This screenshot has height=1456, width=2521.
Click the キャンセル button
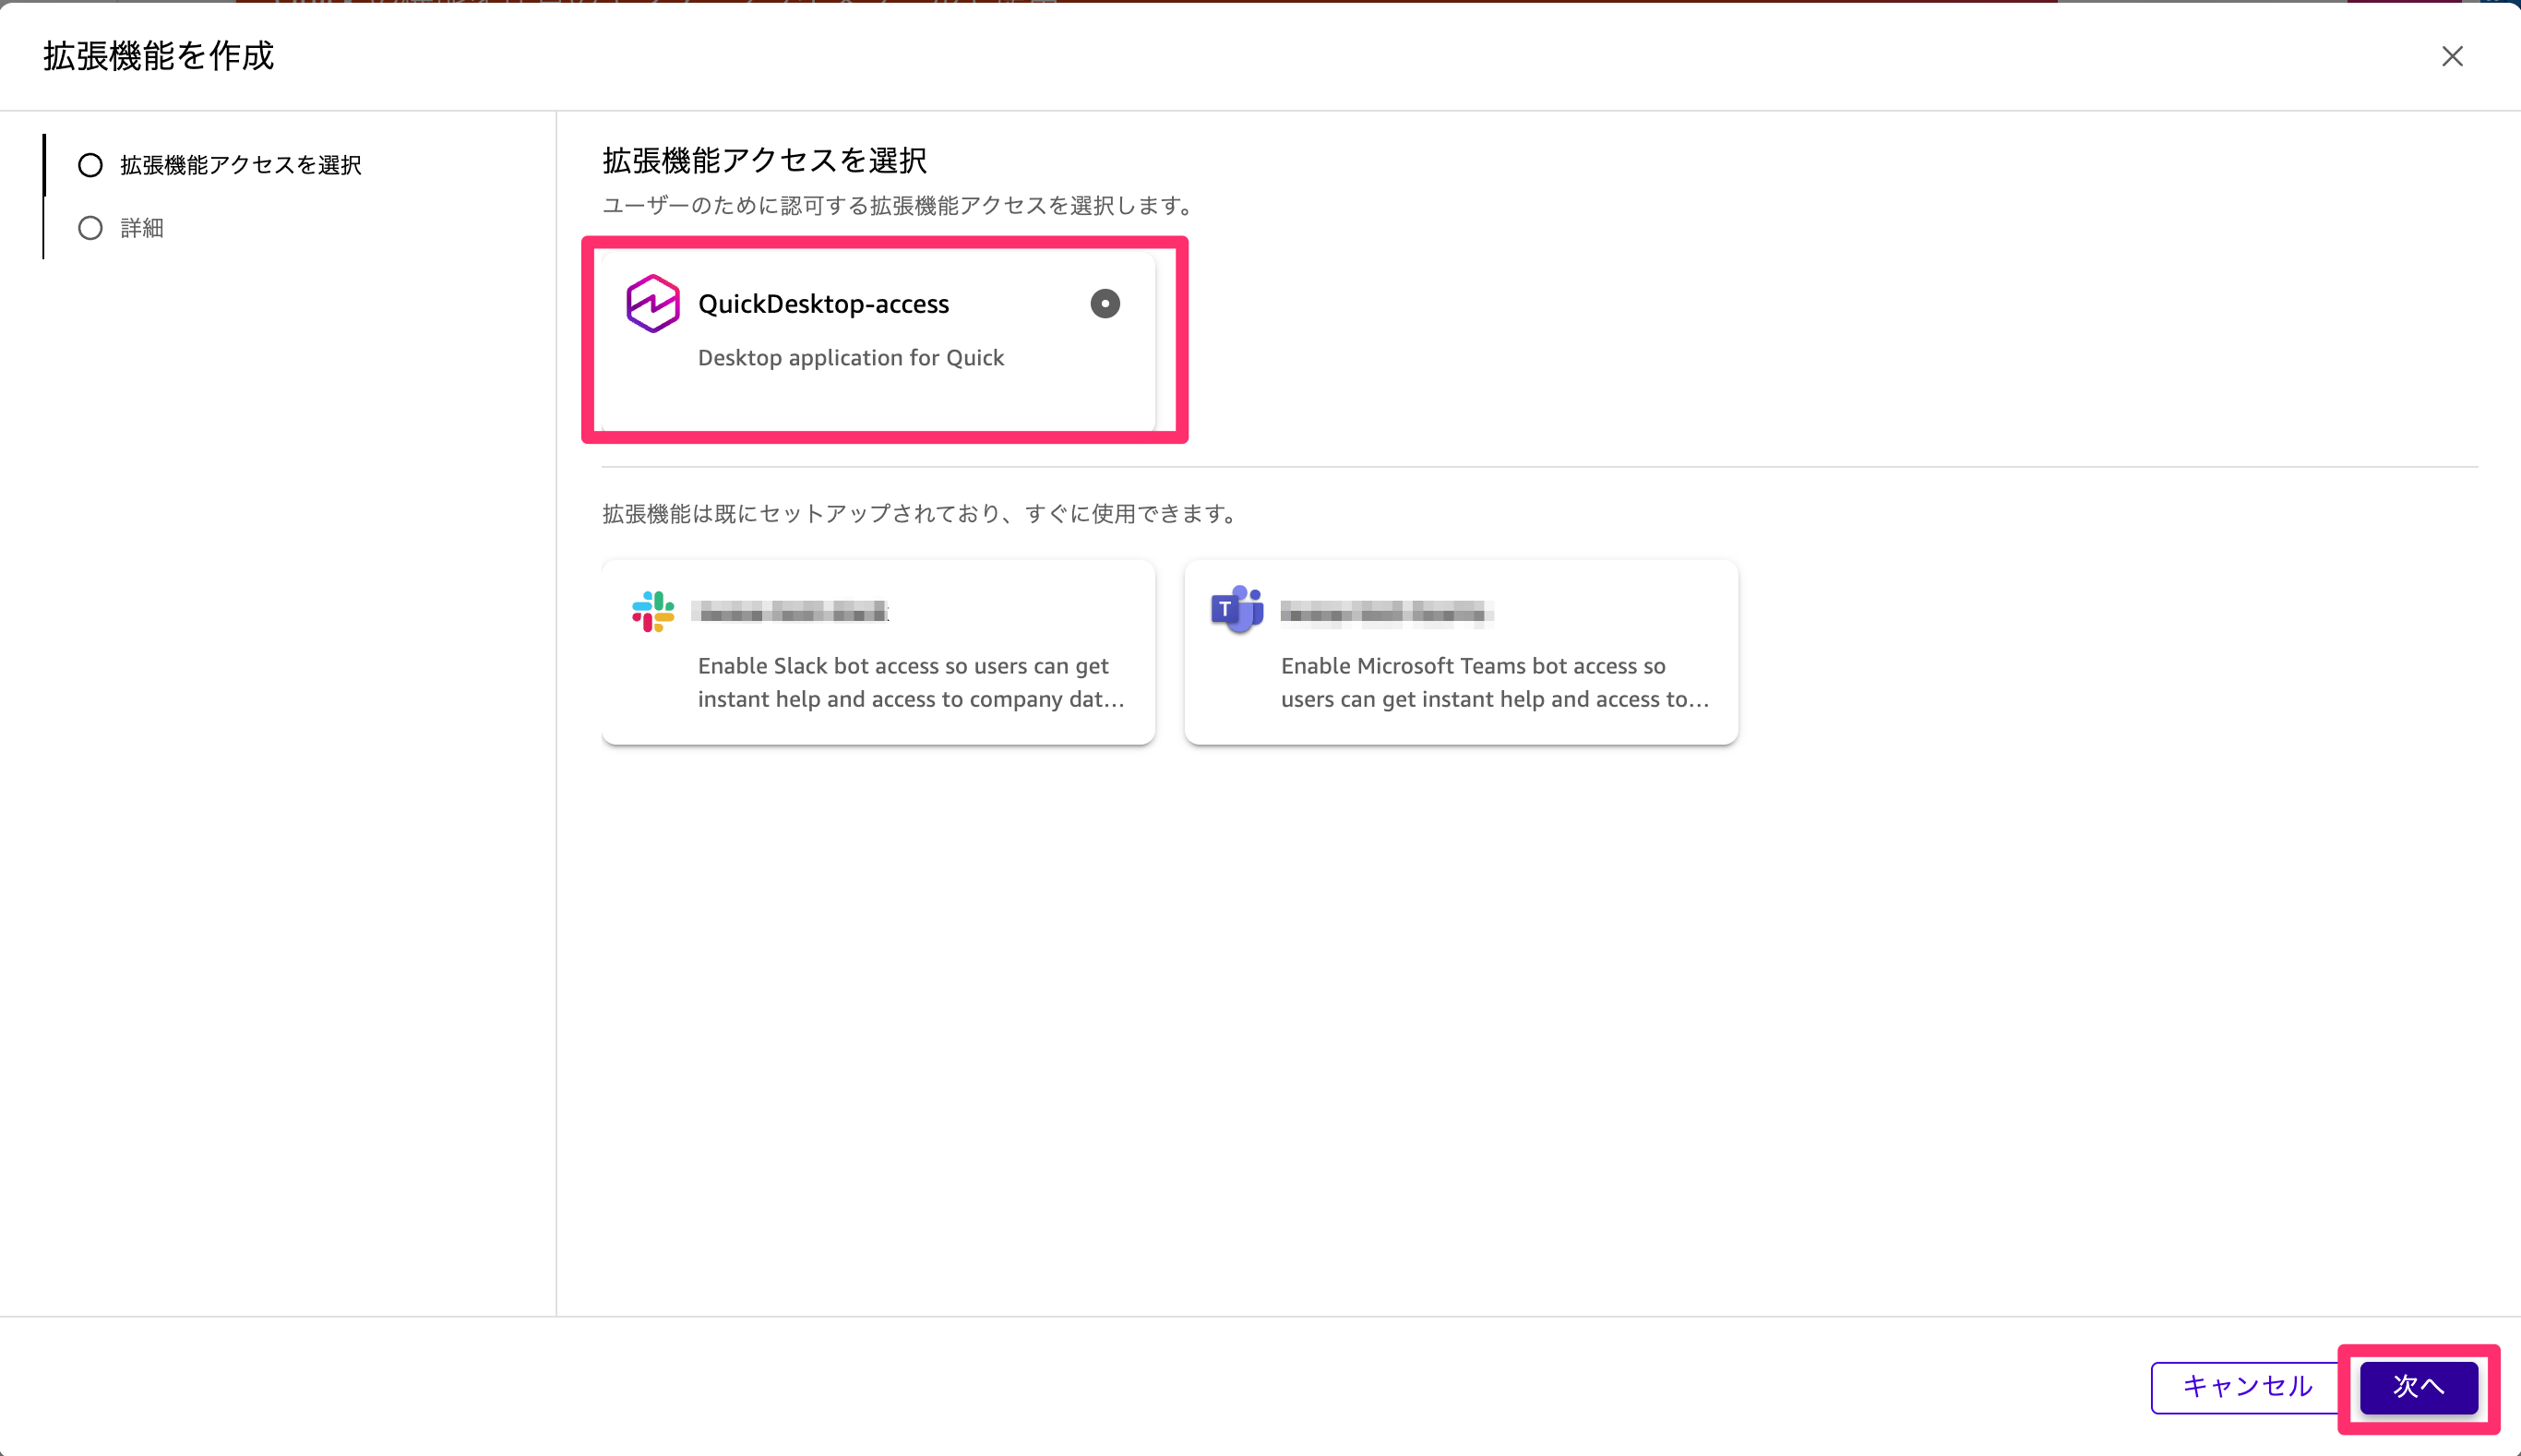click(2247, 1386)
